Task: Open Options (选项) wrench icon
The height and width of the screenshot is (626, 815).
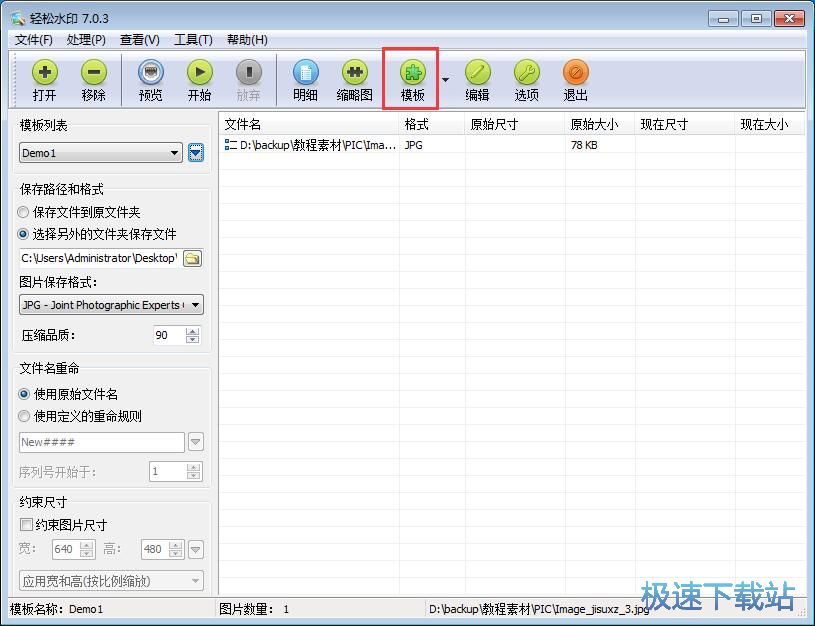Action: (527, 72)
